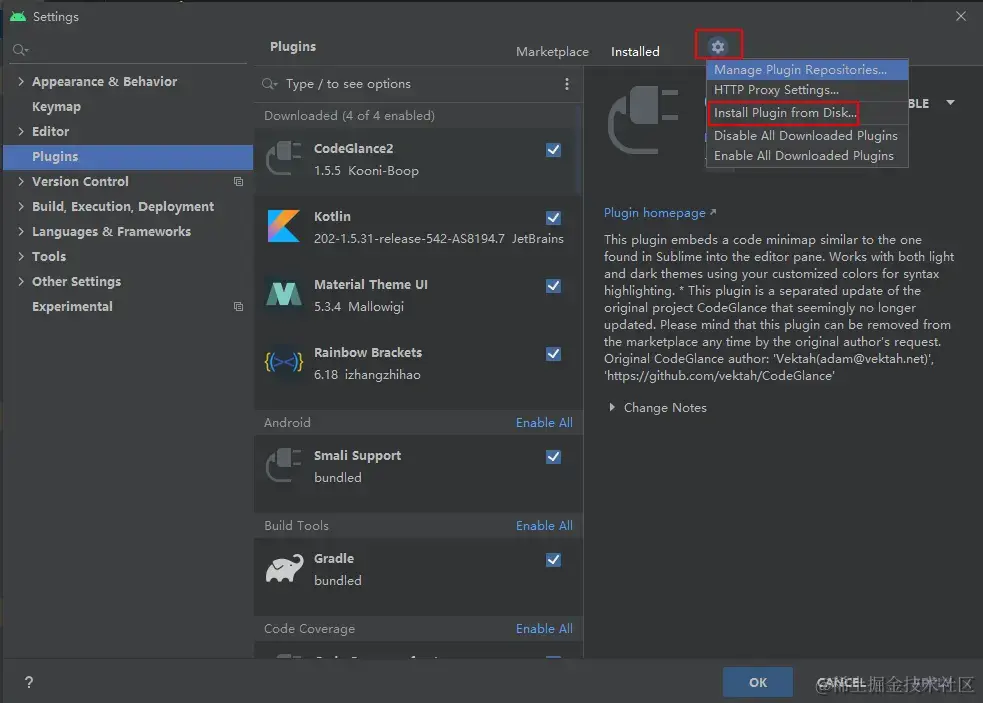Expand Build, Execution, Deployment node
Screen dimensions: 983x703
pos(21,206)
